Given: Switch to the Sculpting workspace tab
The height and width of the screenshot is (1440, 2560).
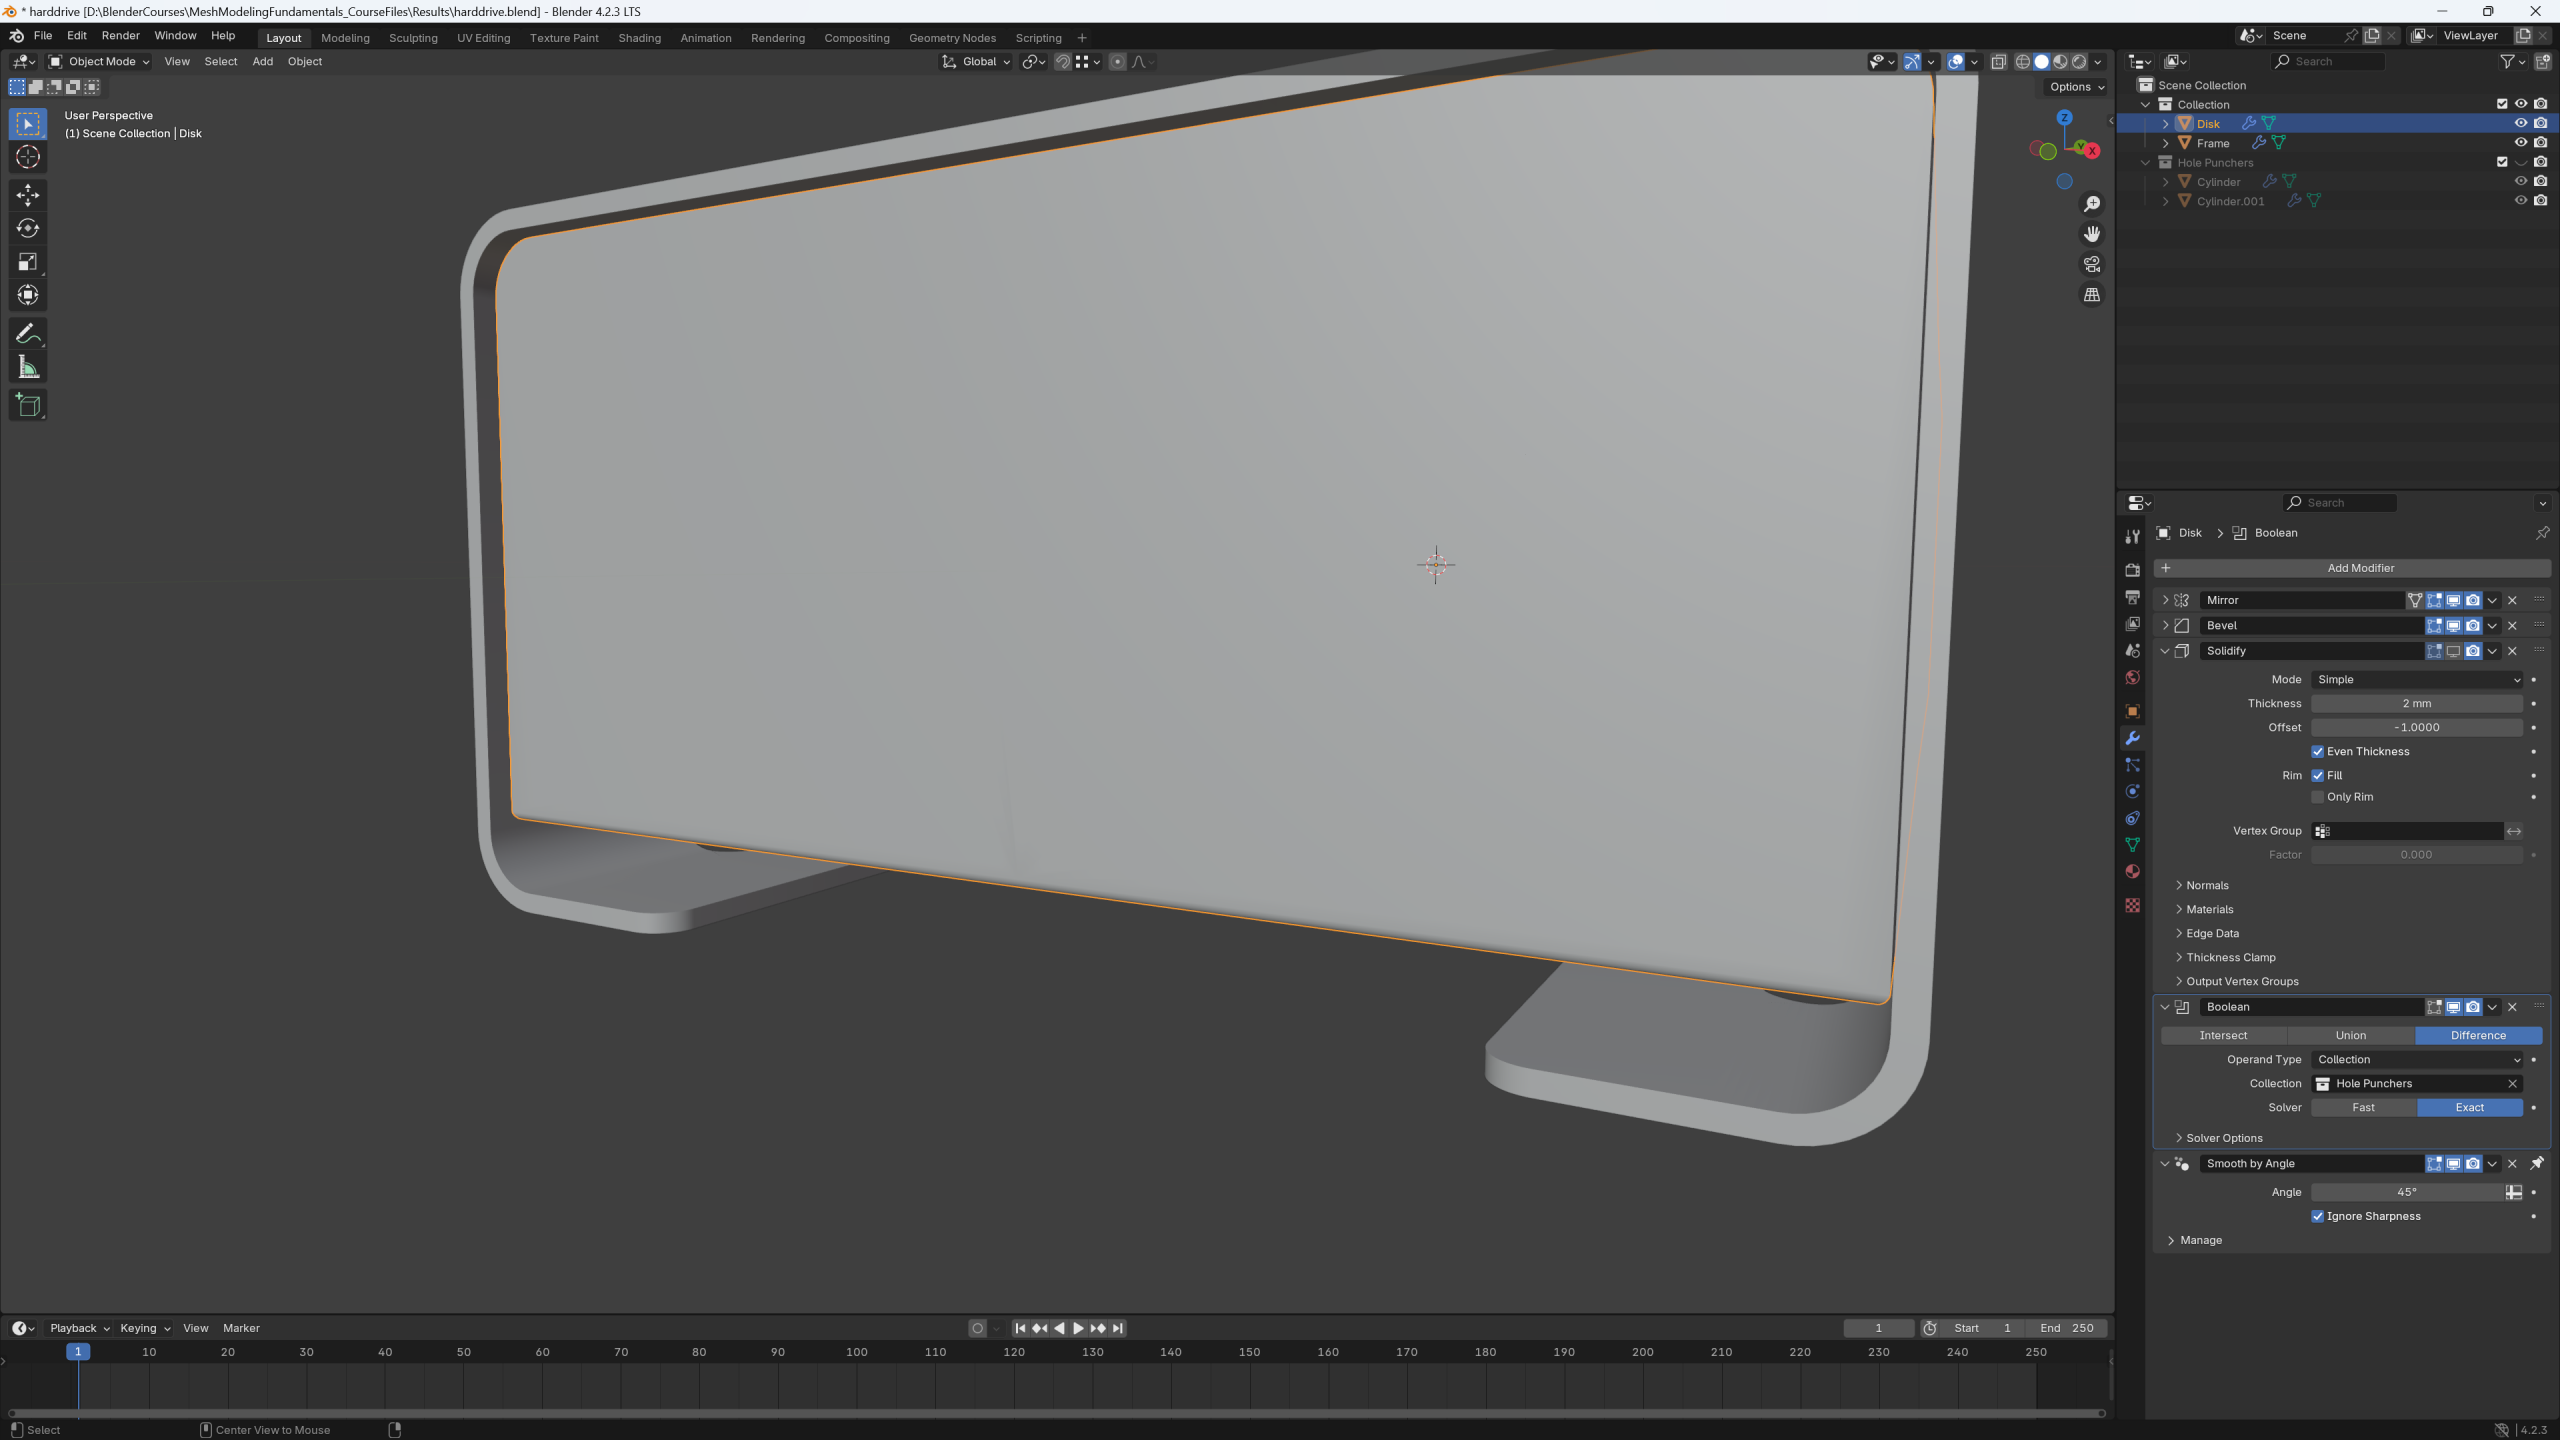Looking at the screenshot, I should click(x=413, y=38).
